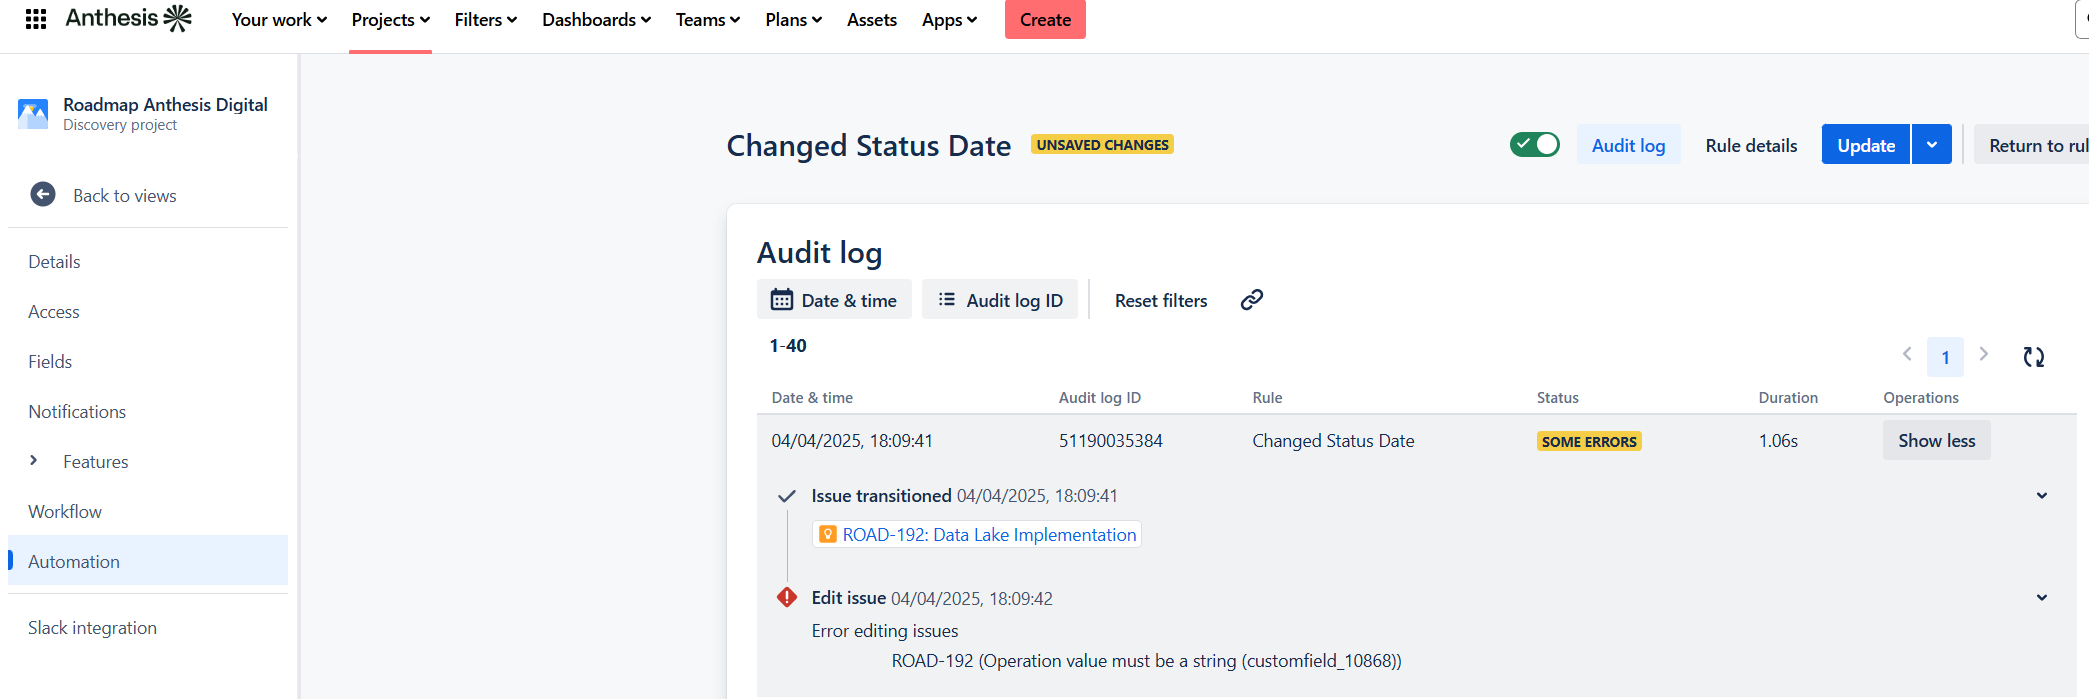Open the Teams dropdown menu
The image size is (2089, 699).
[x=708, y=19]
